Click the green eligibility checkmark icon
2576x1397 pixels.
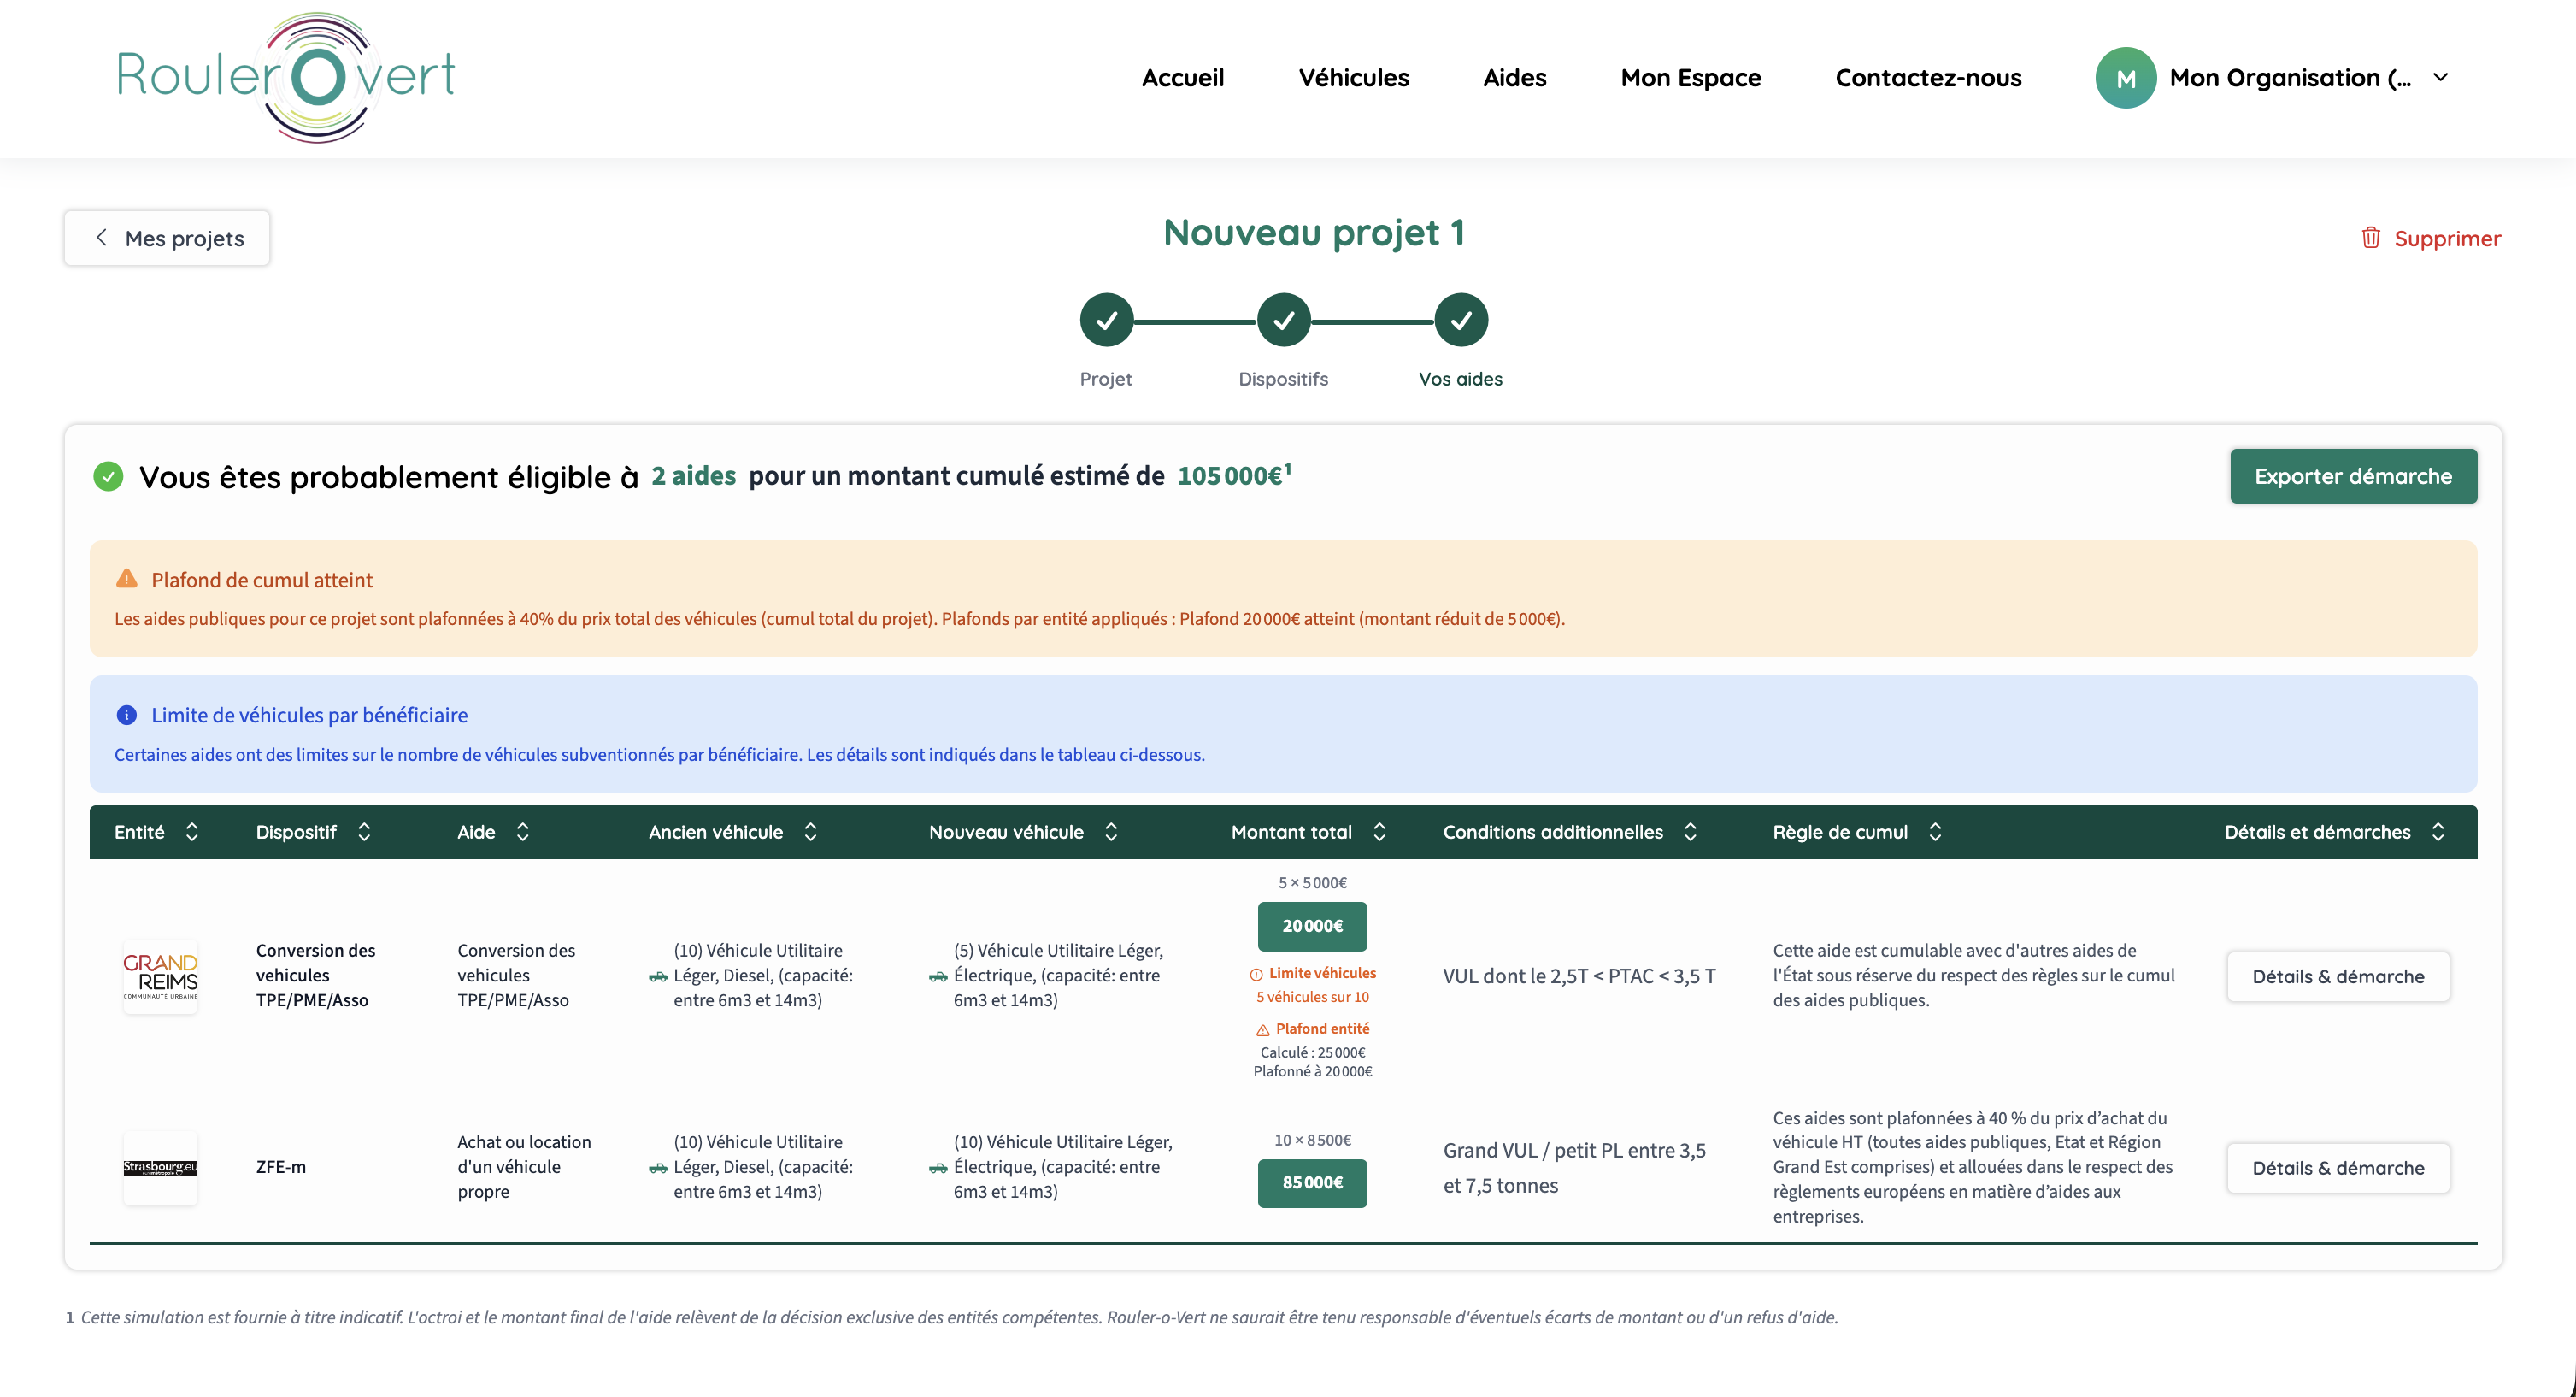pos(108,477)
